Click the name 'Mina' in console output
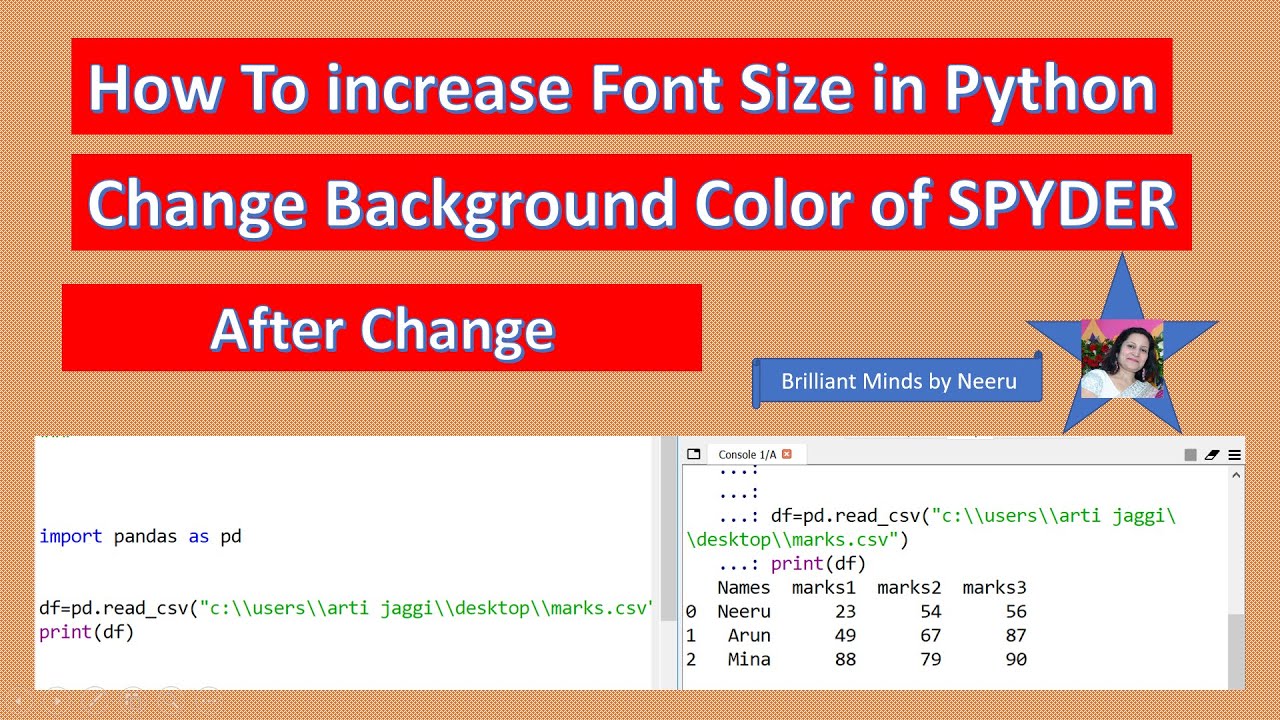Viewport: 1280px width, 720px height. point(749,659)
